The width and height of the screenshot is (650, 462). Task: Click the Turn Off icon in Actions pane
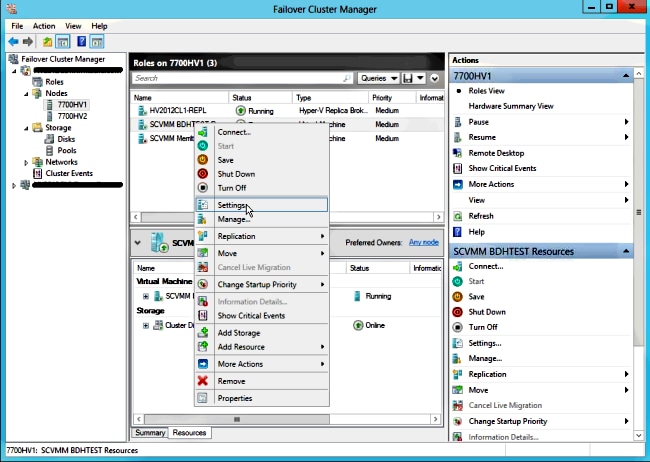(x=458, y=327)
